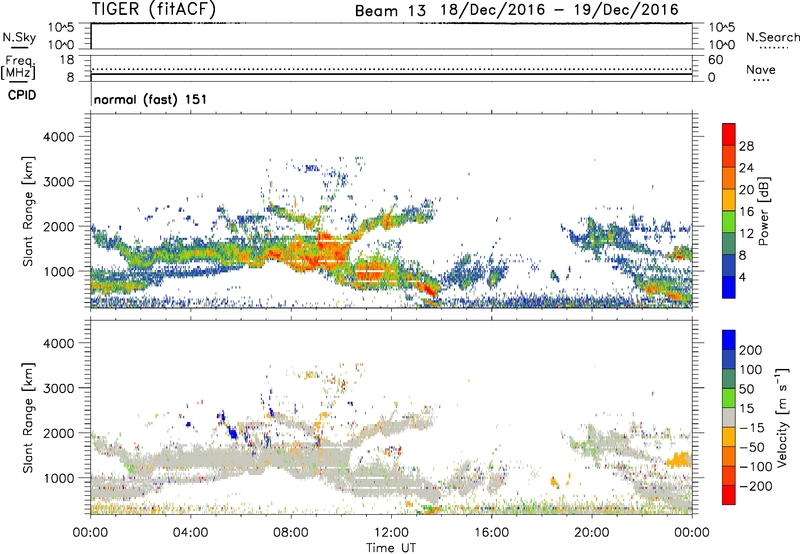Click the "12:00" time axis label
Image resolution: width=800 pixels, height=554 pixels.
(391, 533)
